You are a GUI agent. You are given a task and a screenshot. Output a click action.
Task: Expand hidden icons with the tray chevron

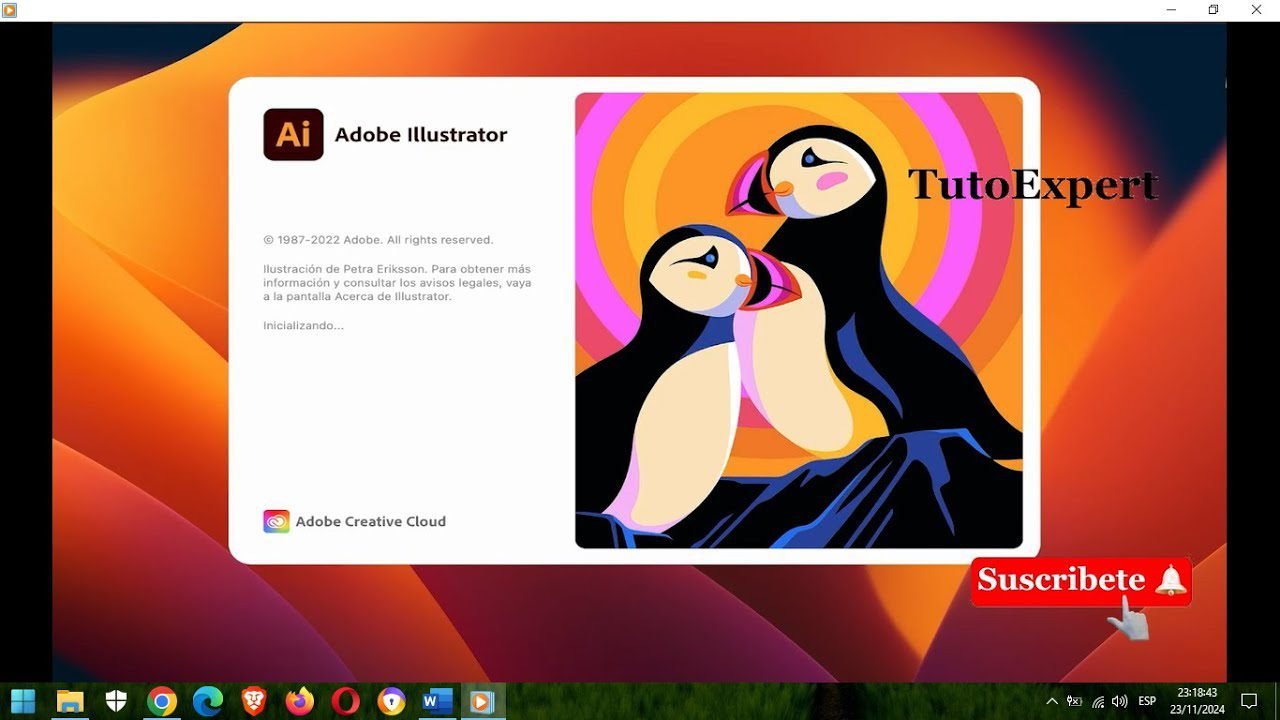pos(1052,701)
